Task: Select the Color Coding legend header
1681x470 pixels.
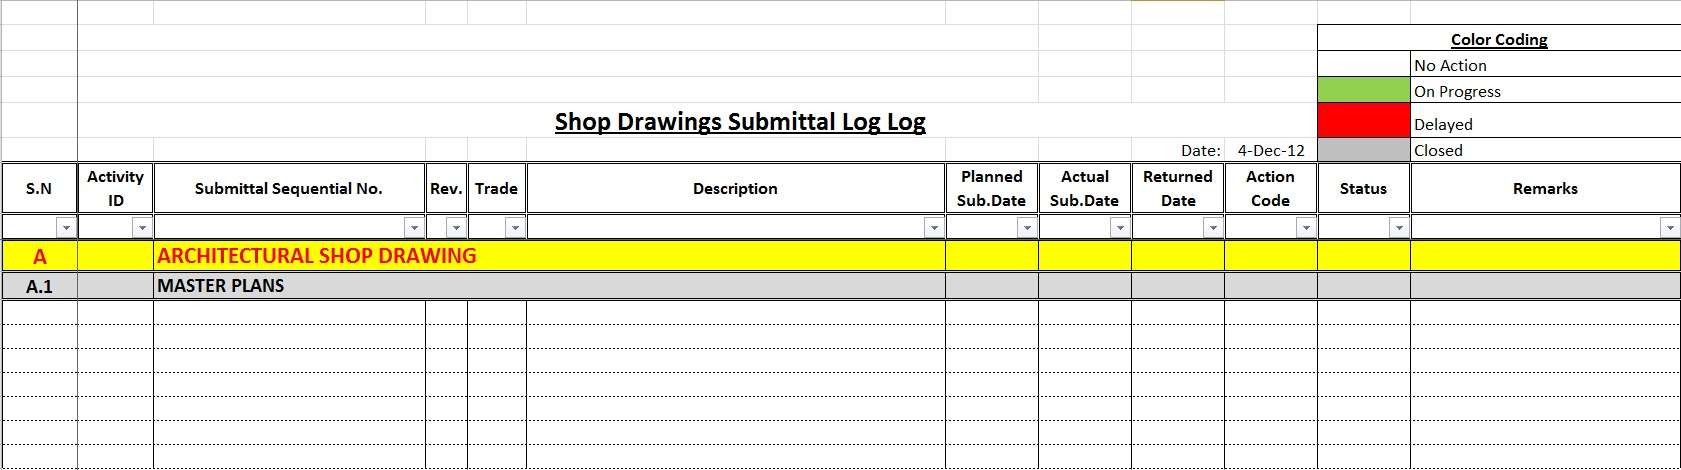Action: (1498, 39)
